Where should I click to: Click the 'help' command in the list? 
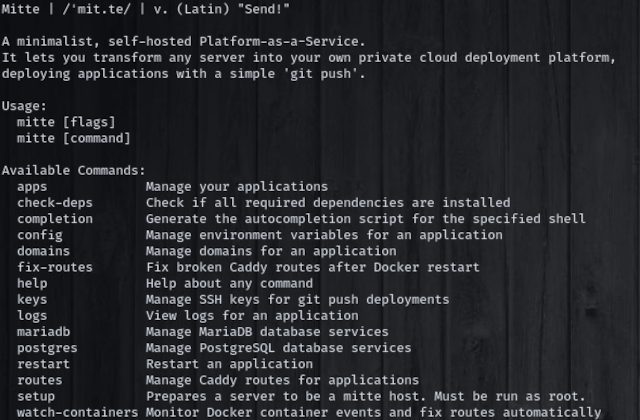pyautogui.click(x=32, y=283)
